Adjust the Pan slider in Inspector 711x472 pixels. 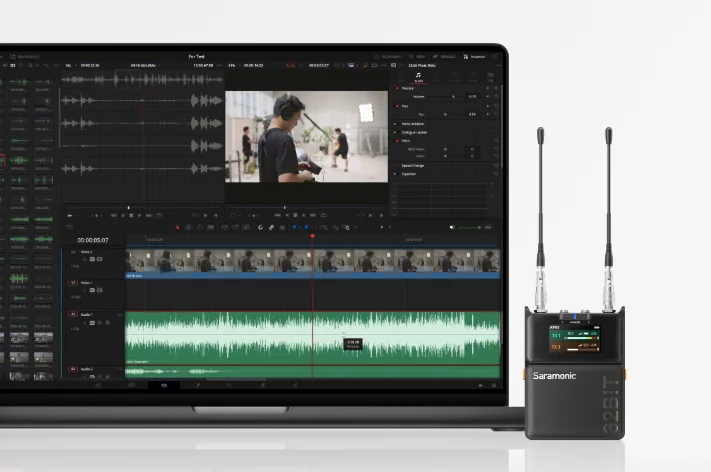[x=445, y=114]
